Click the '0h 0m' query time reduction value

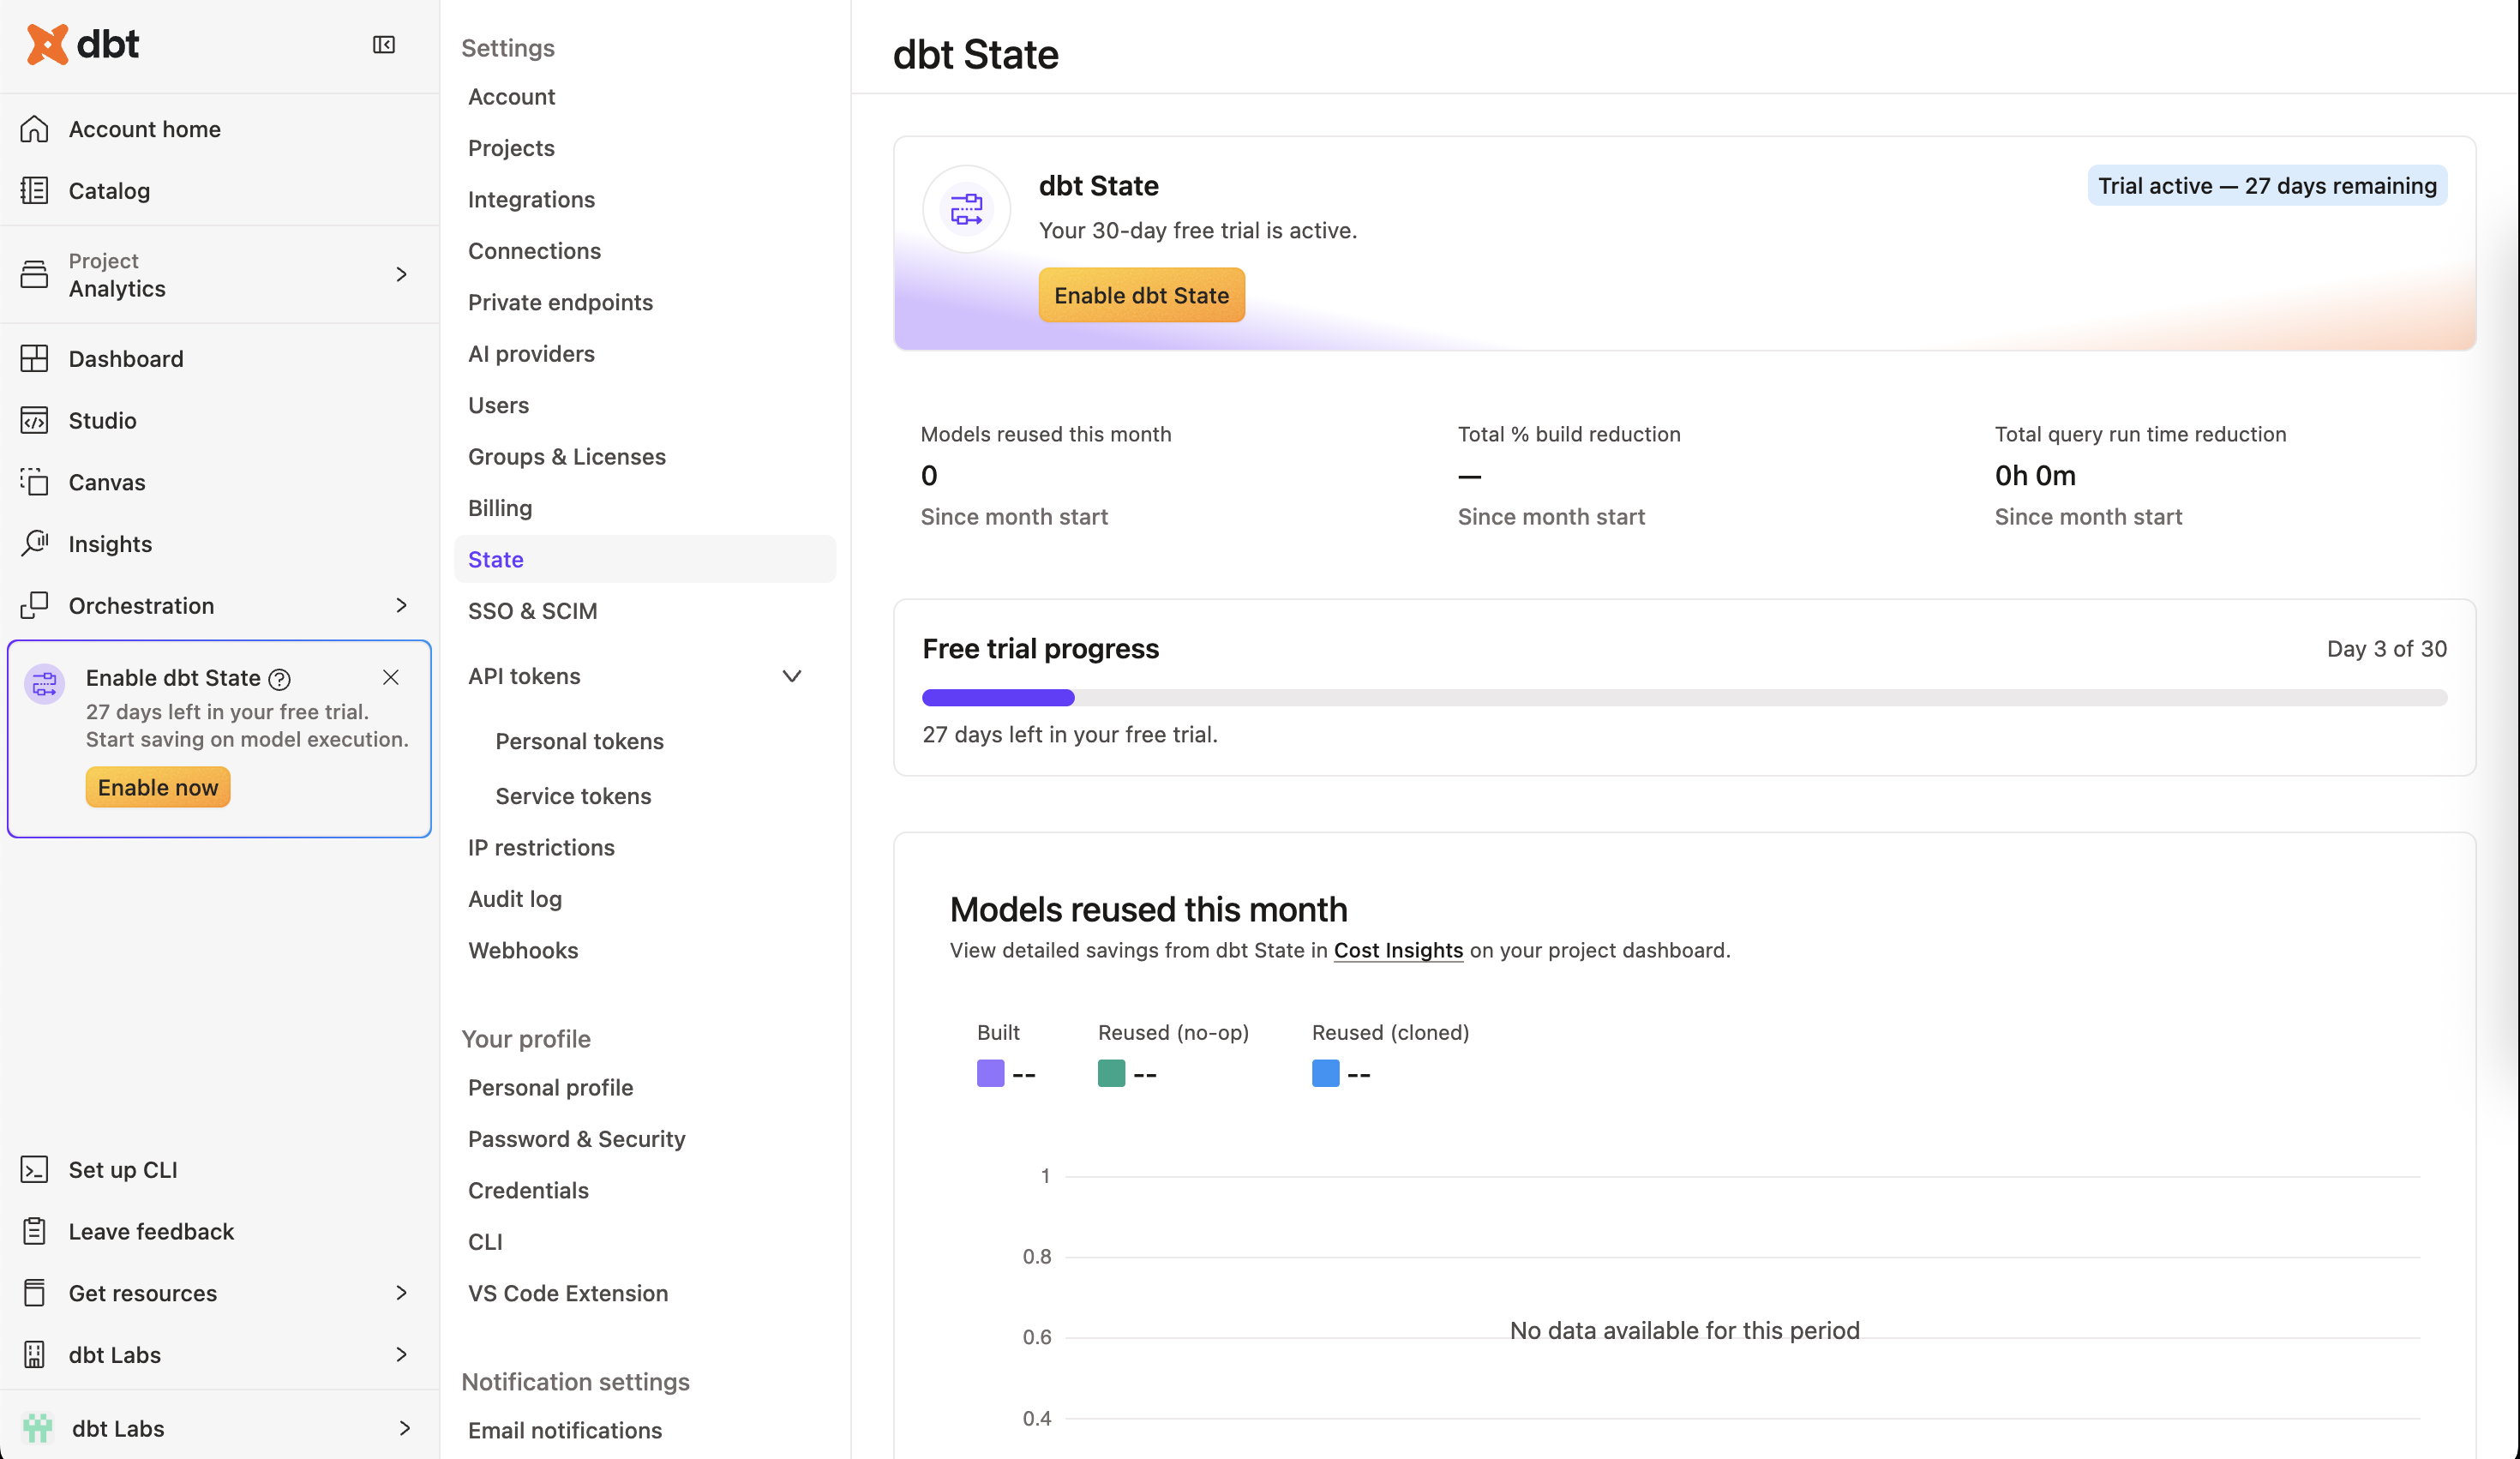[2035, 476]
